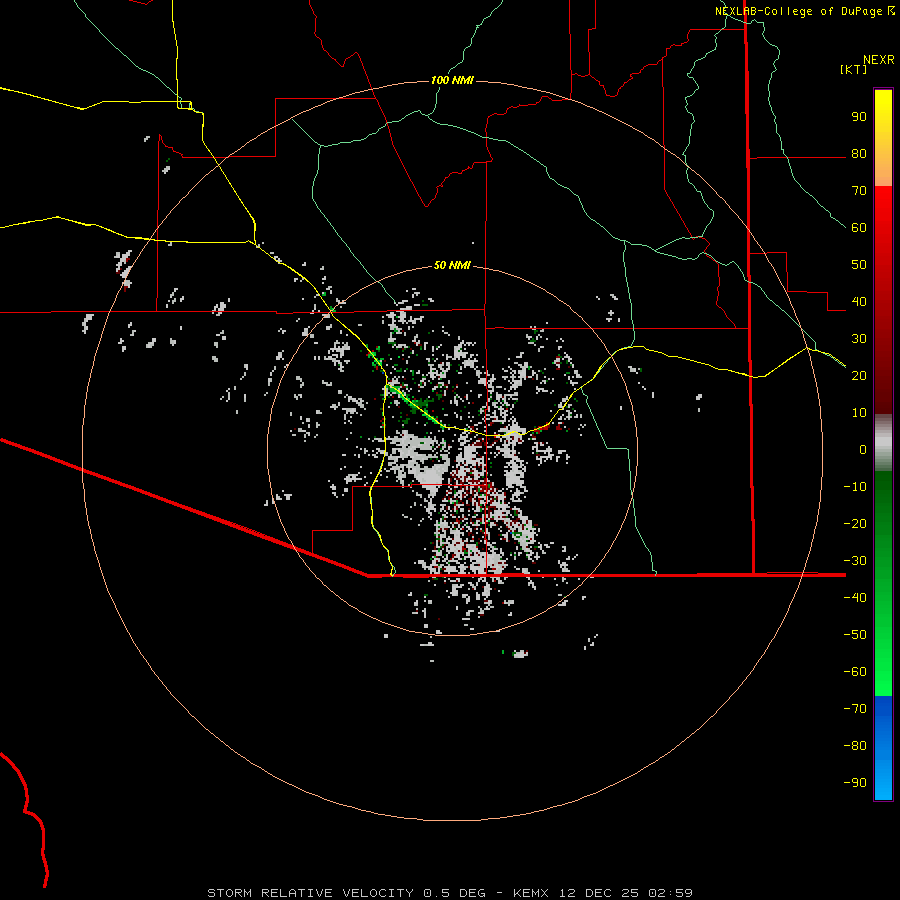
Task: Click the -60 value on the velocity scale
Action: 855,672
